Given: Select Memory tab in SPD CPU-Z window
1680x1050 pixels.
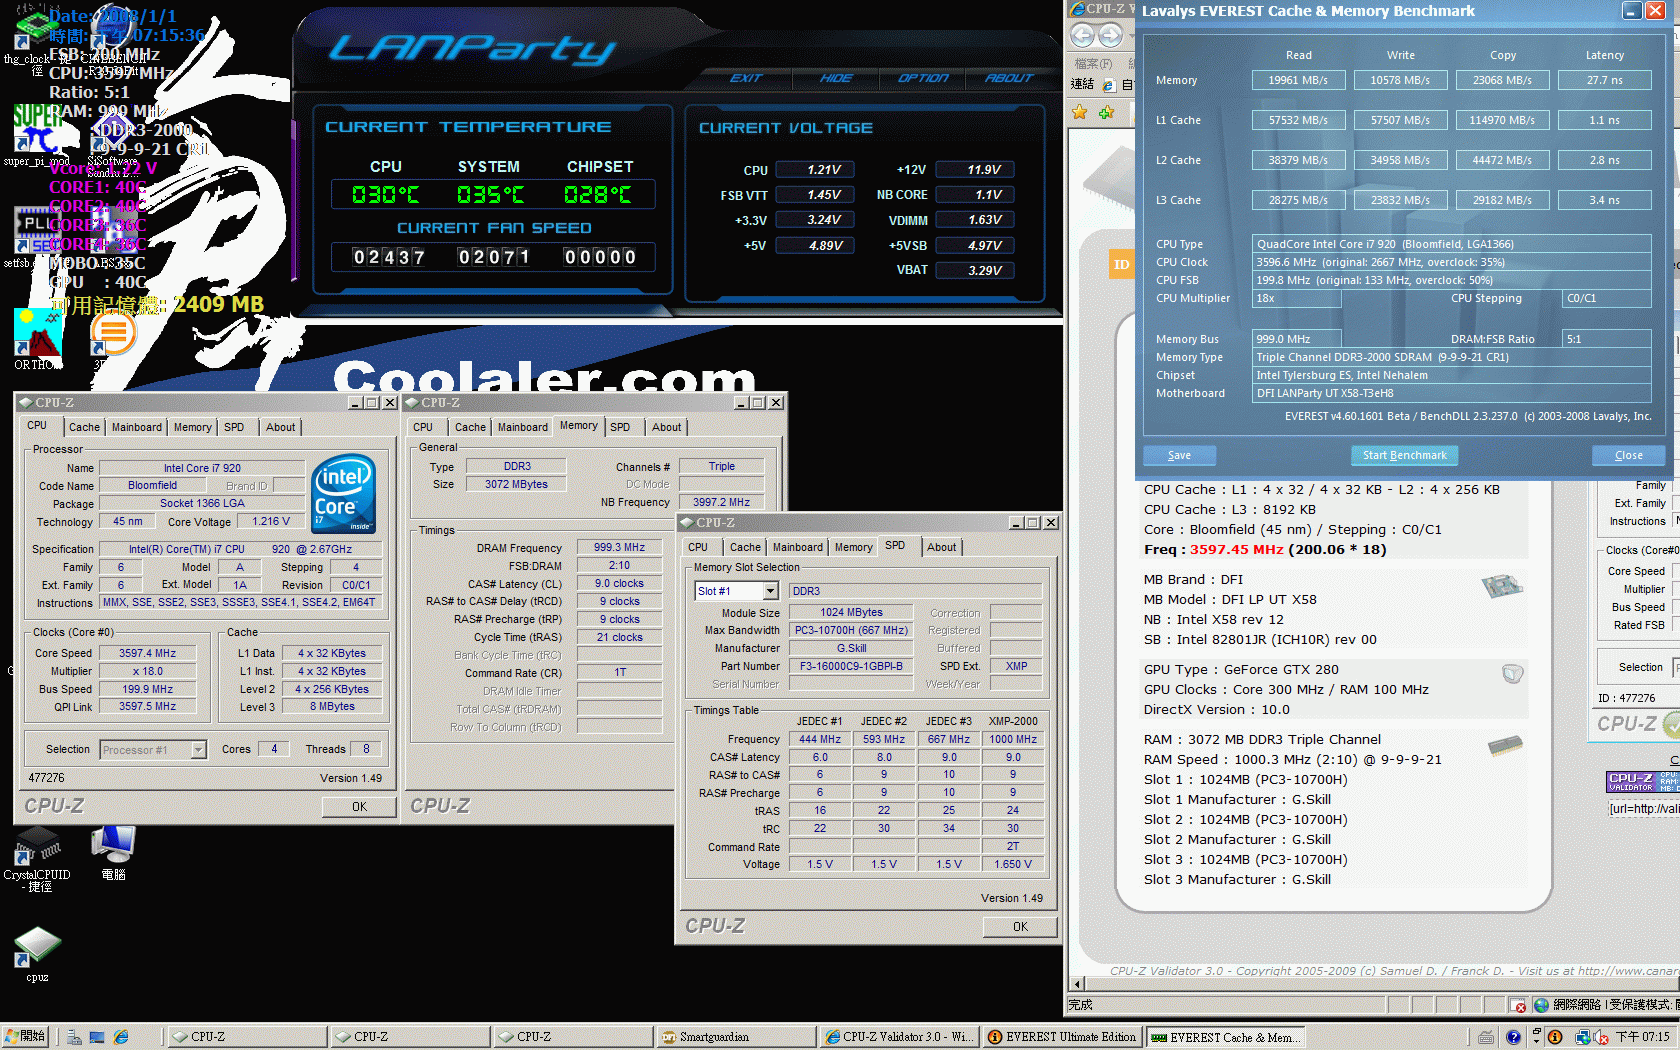Looking at the screenshot, I should pyautogui.click(x=853, y=547).
